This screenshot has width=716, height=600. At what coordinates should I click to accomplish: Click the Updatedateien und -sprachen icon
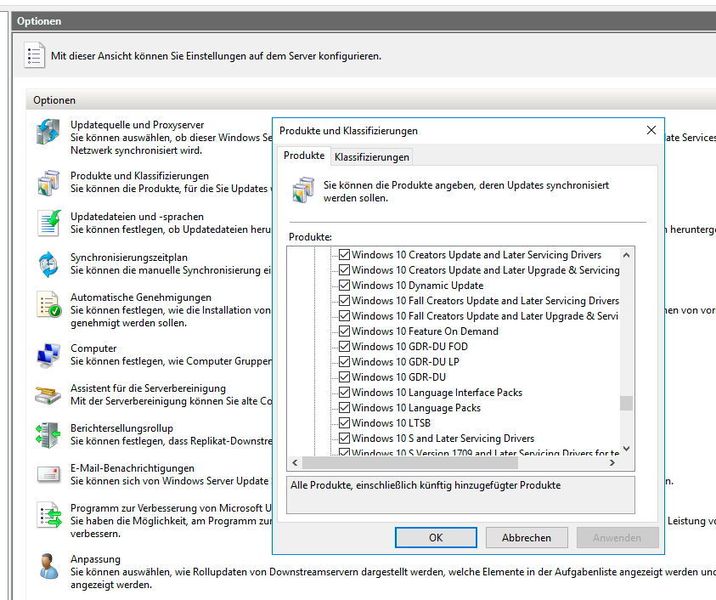[49, 223]
